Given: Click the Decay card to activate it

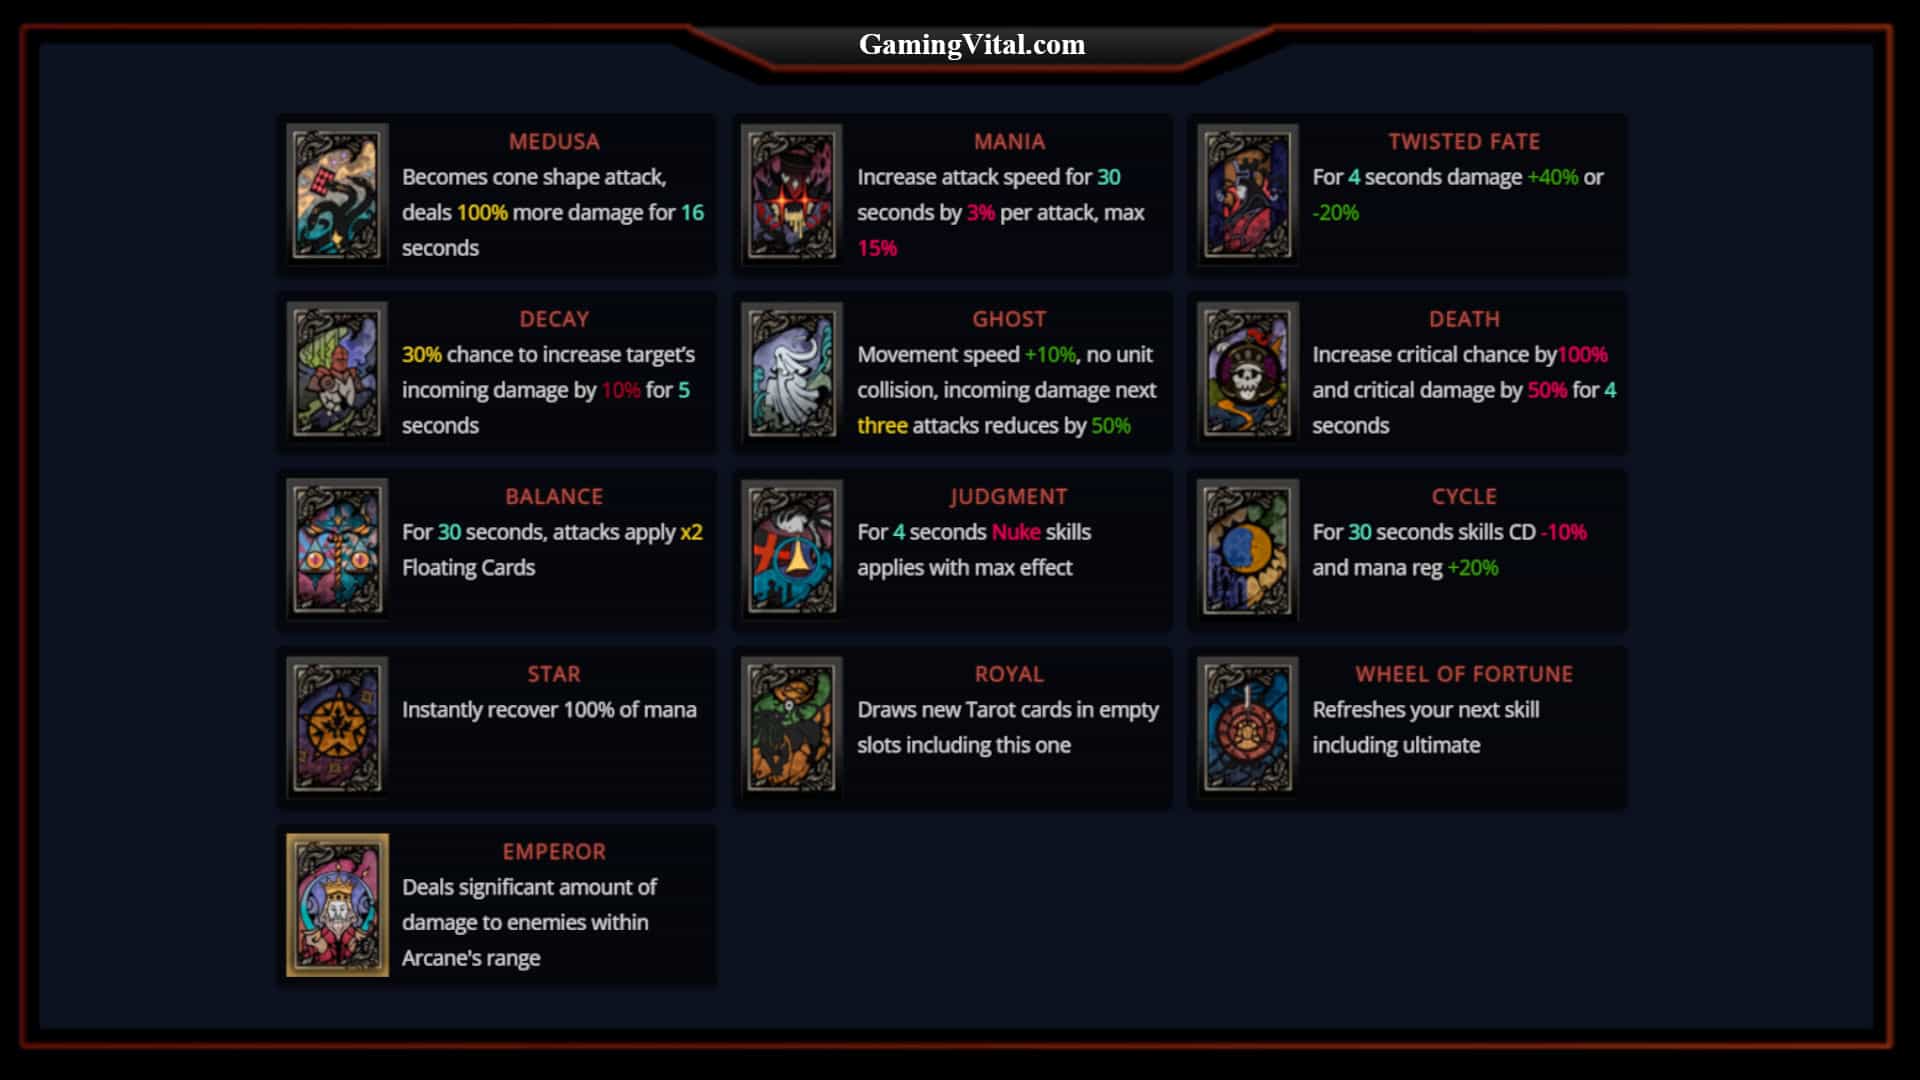Looking at the screenshot, I should (x=338, y=371).
